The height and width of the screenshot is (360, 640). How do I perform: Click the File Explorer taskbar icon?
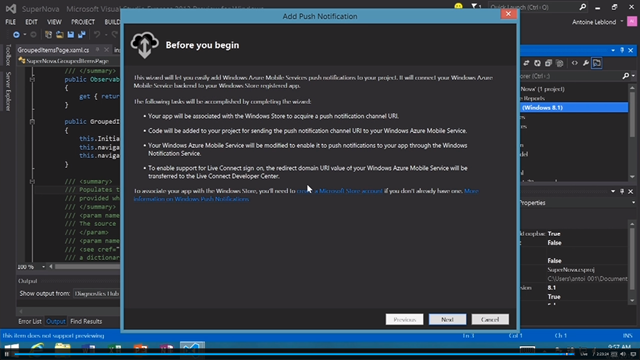62,349
